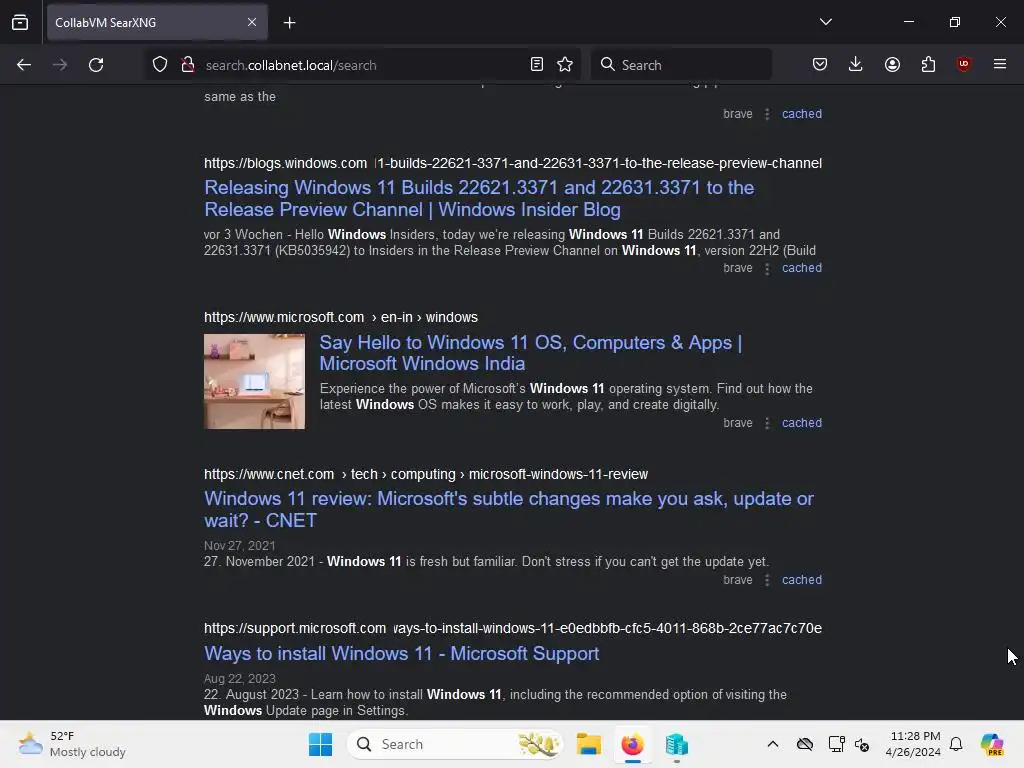The height and width of the screenshot is (768, 1024).
Task: Switch to the CollabVM SearXNG tab
Action: 157,22
